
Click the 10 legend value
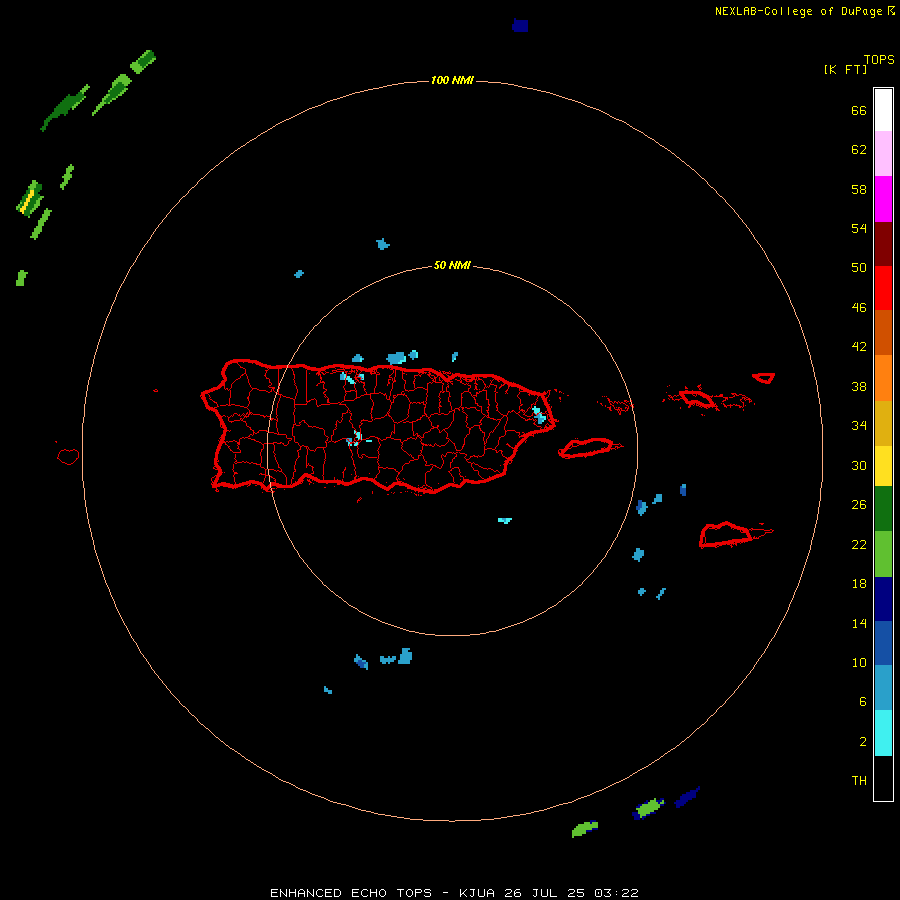(x=859, y=663)
